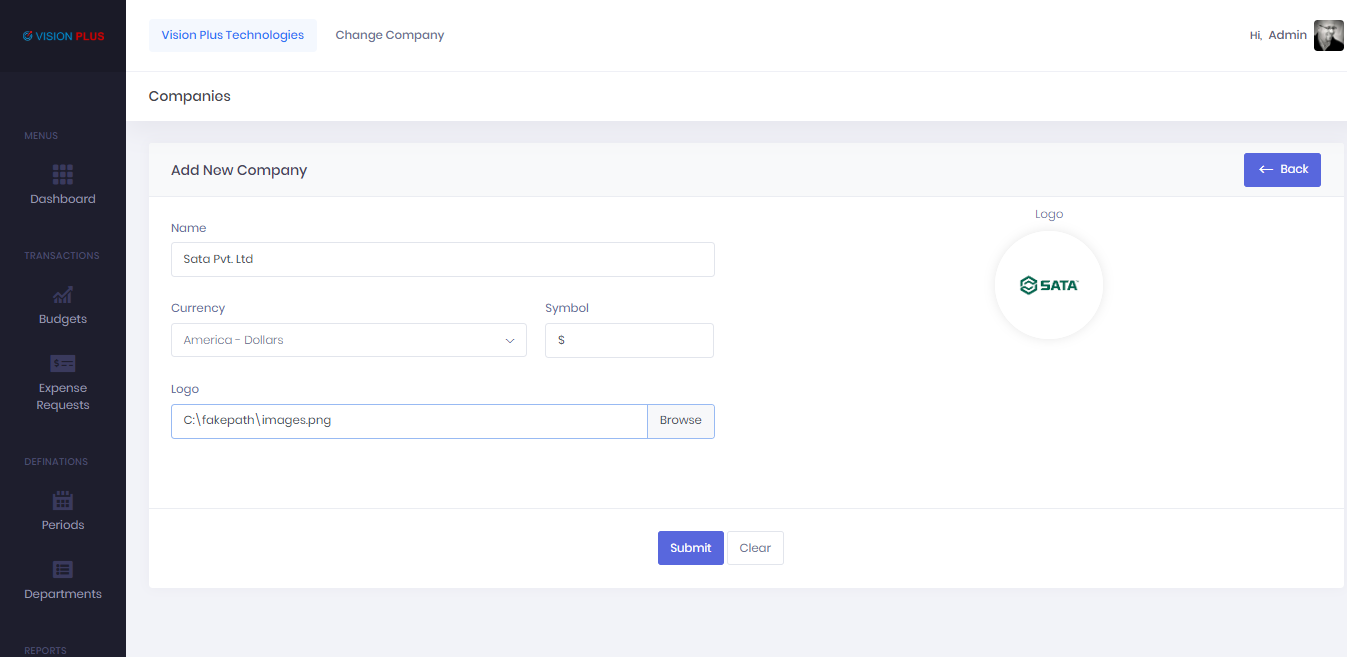Click into the Symbol text field
Screen dimensions: 1347x657
(629, 340)
